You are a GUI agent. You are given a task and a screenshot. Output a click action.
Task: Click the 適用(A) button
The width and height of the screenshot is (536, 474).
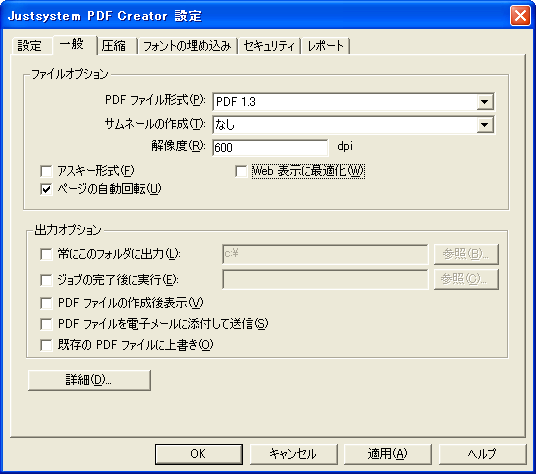coord(388,454)
